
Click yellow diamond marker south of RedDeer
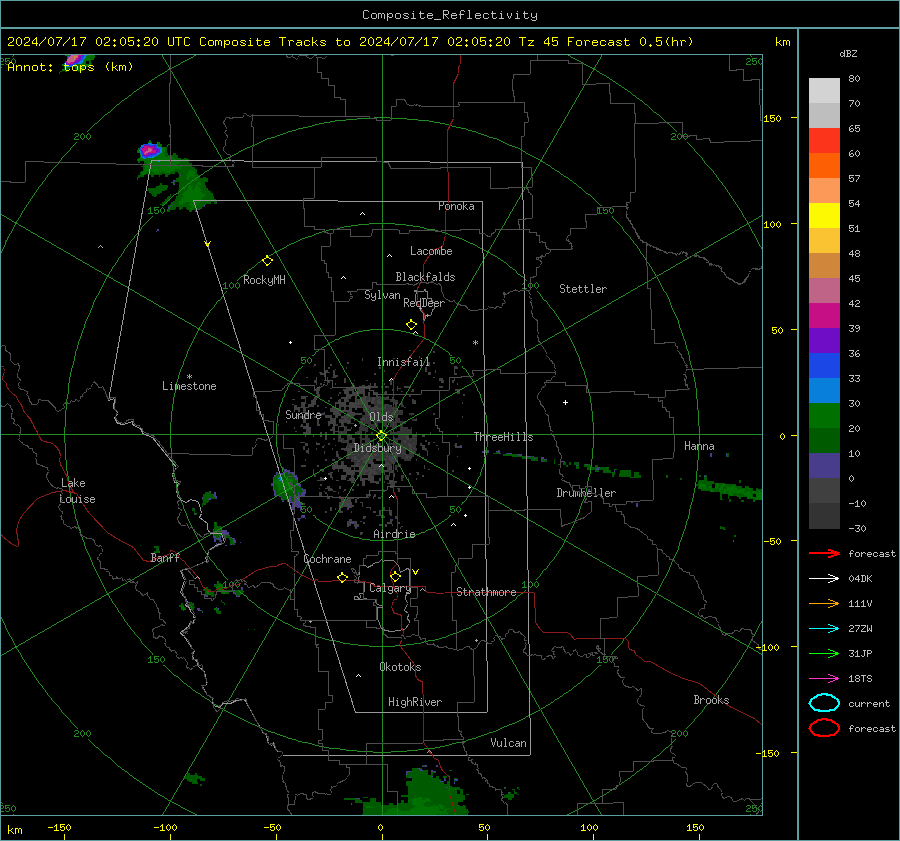coord(411,325)
